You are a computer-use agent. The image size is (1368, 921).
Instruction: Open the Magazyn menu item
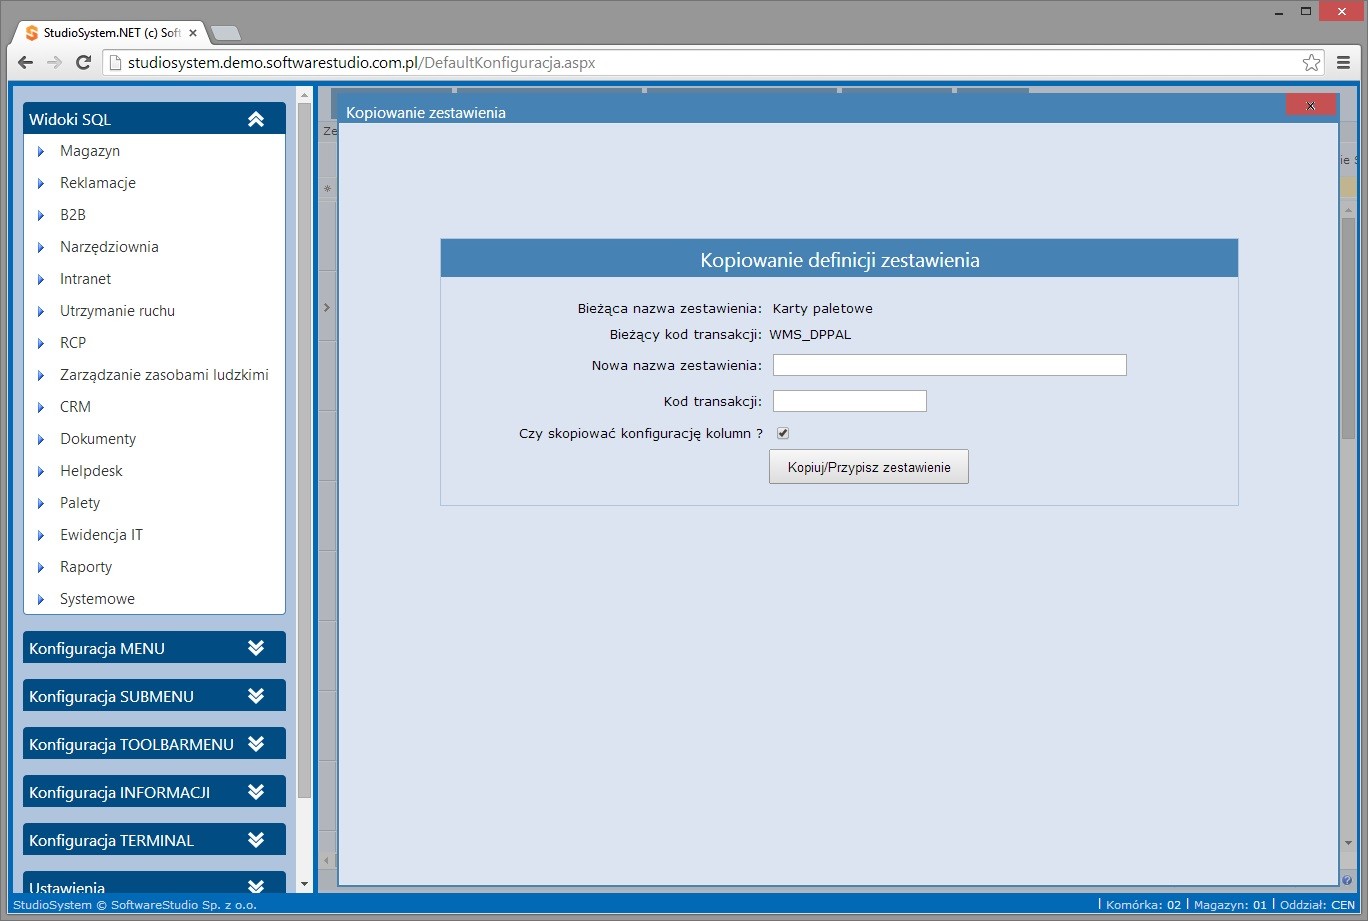[x=90, y=151]
